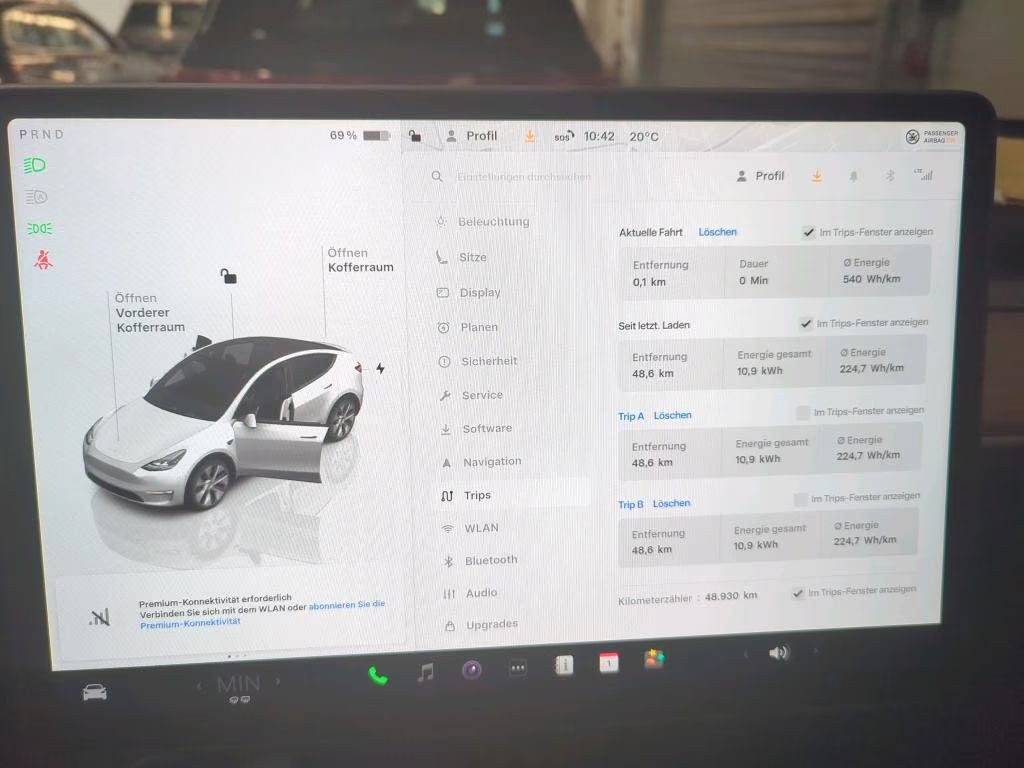Decrease temperature with left arrow near MIN

pos(200,686)
